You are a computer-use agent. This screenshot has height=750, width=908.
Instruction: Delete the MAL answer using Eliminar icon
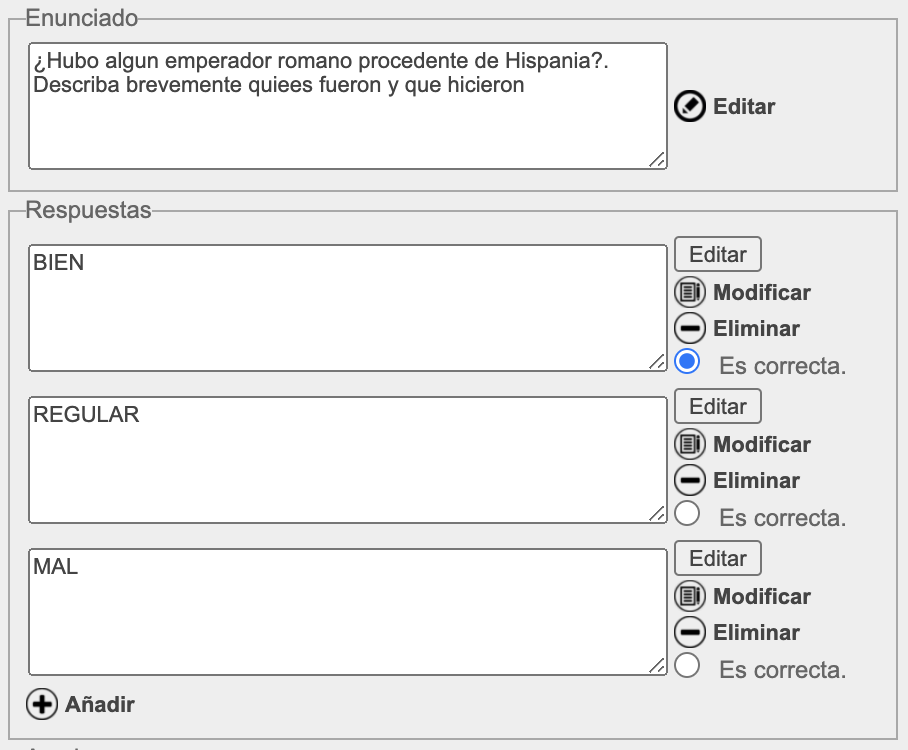pos(689,632)
